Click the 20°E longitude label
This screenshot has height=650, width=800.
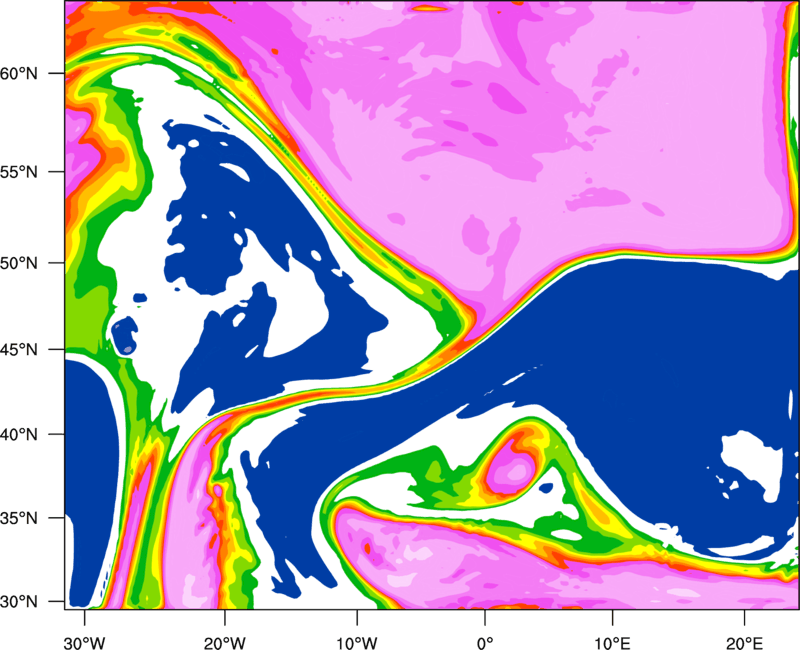click(x=744, y=643)
